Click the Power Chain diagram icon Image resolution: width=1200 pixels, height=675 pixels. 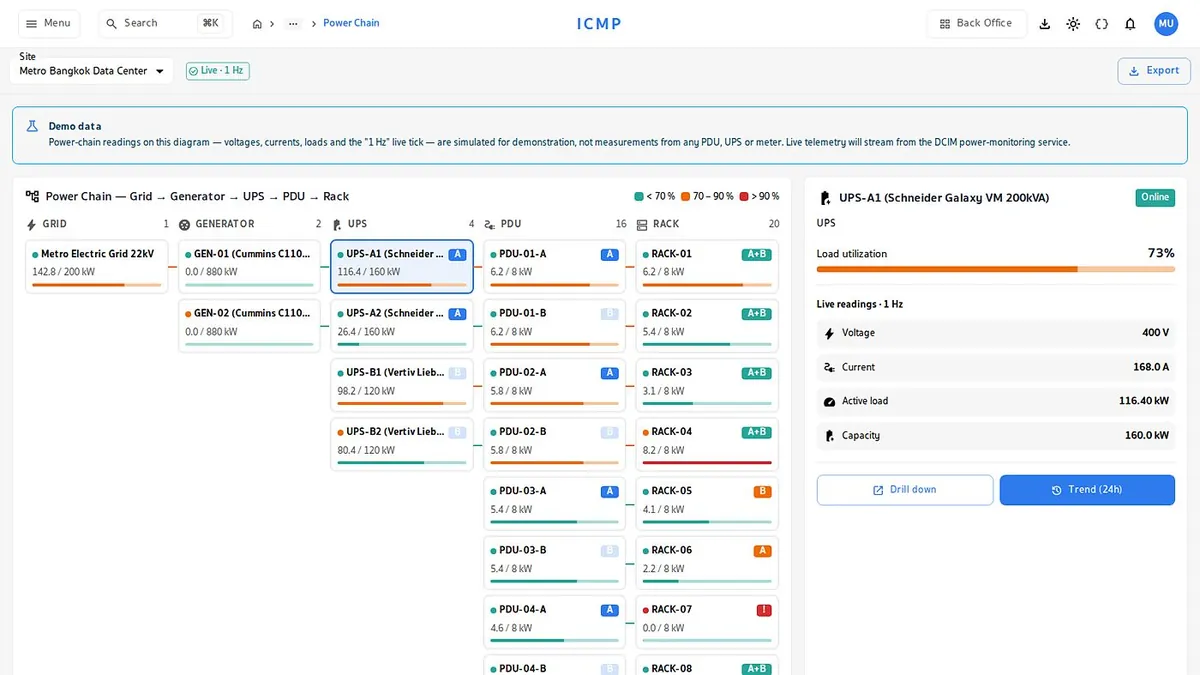pos(33,197)
